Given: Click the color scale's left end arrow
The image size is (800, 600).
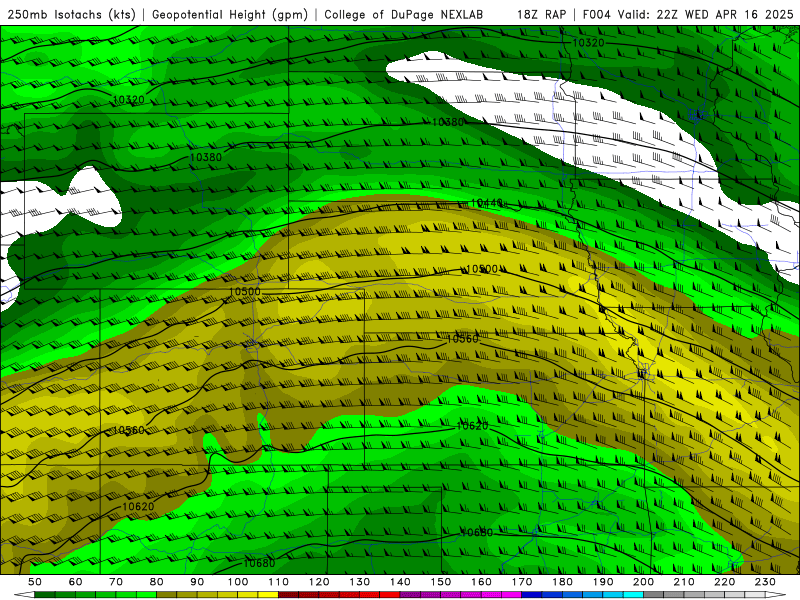Looking at the screenshot, I should click(x=24, y=595).
